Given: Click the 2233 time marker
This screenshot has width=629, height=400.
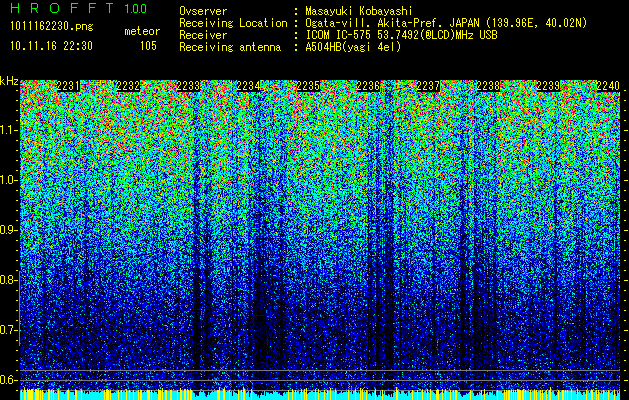Looking at the screenshot, I should [x=188, y=86].
